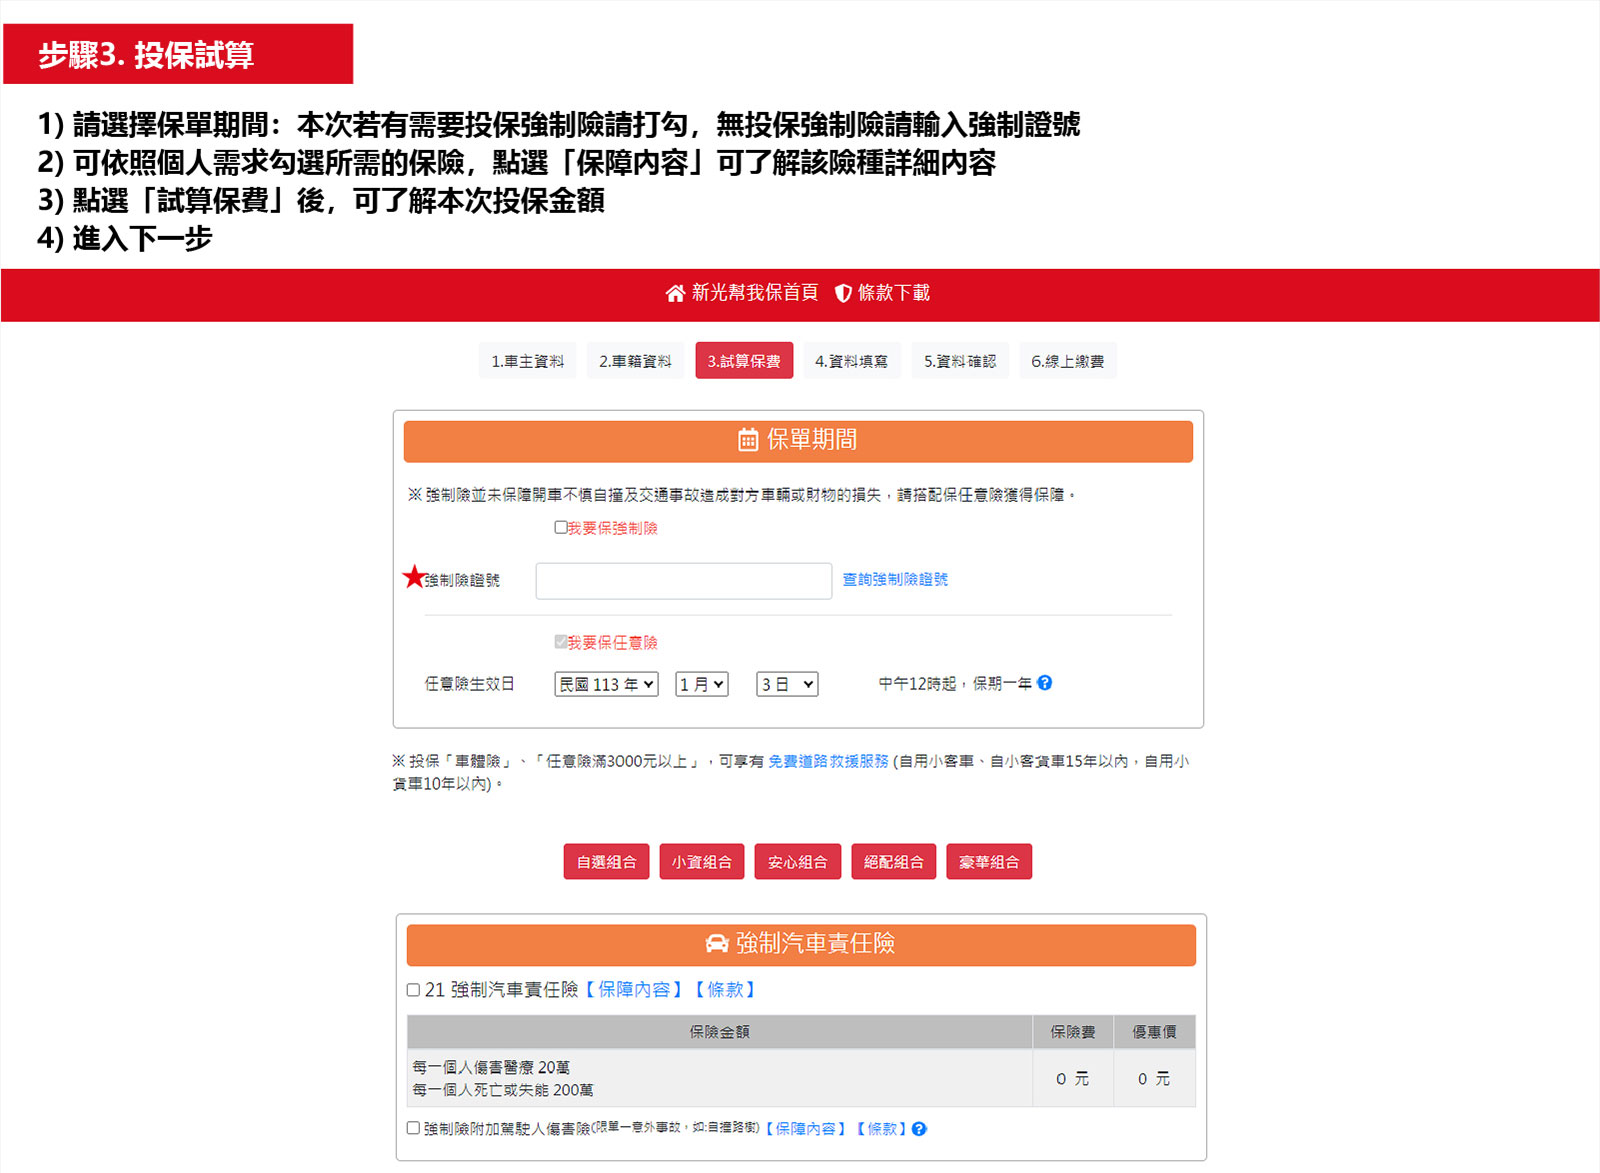1600x1173 pixels.
Task: Toggle the 我要保任意險 checkbox
Action: (561, 642)
